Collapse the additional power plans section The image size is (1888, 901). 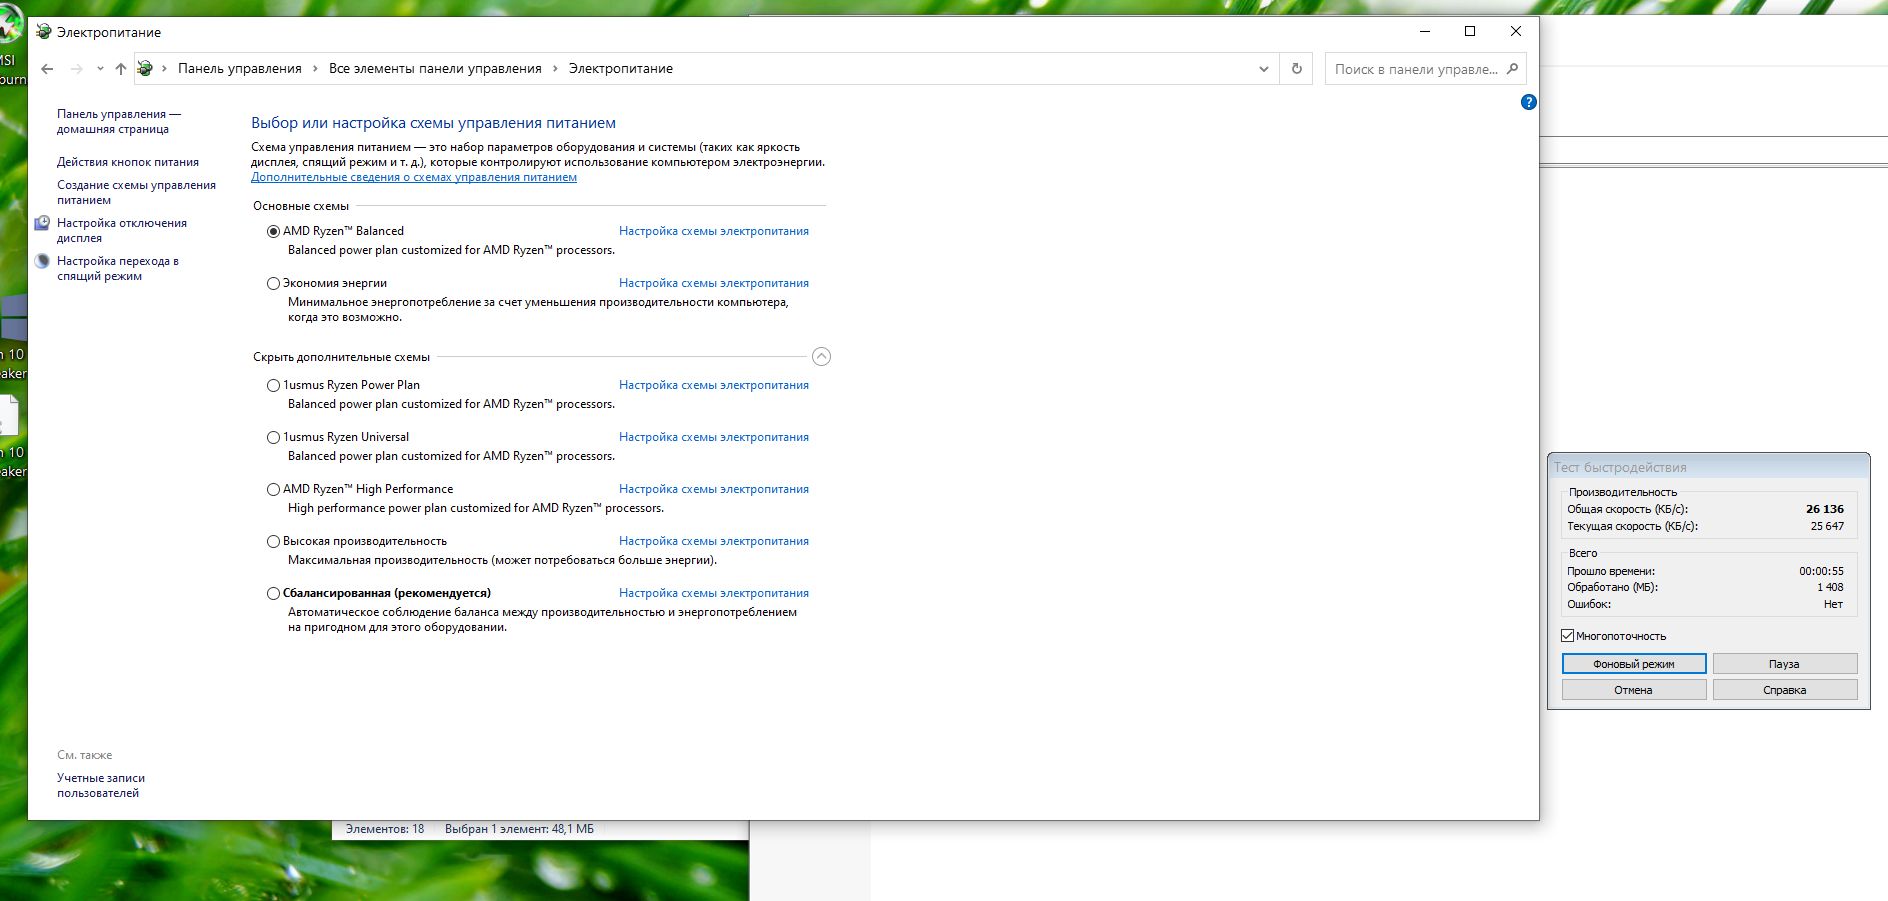click(821, 357)
